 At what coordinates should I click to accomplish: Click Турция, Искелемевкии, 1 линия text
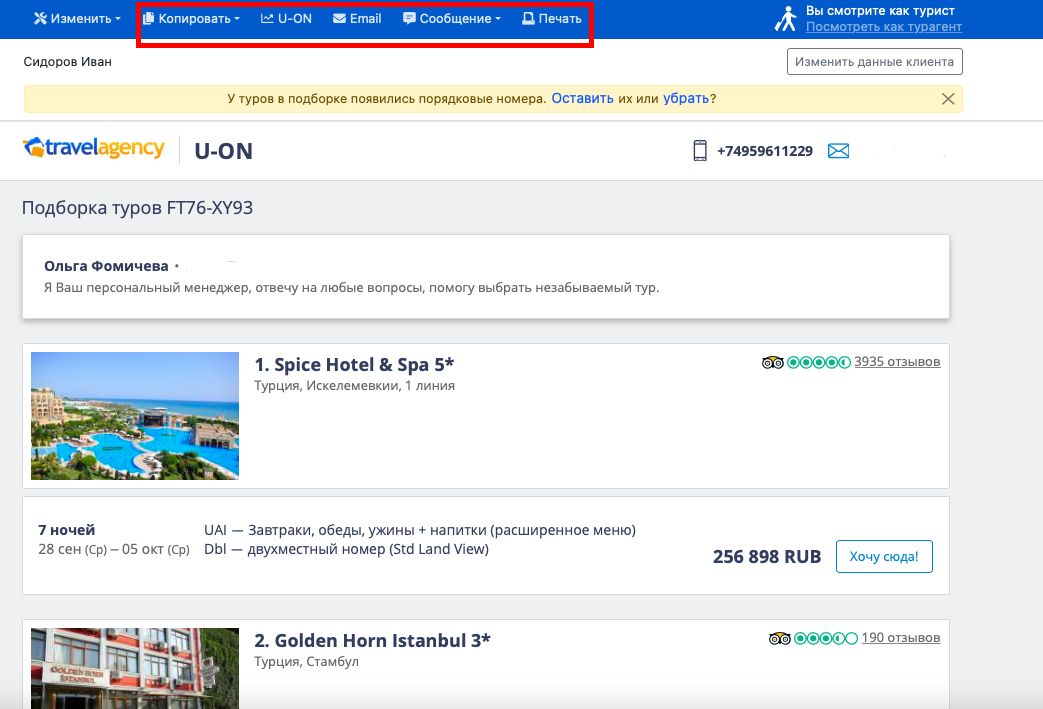tap(355, 386)
